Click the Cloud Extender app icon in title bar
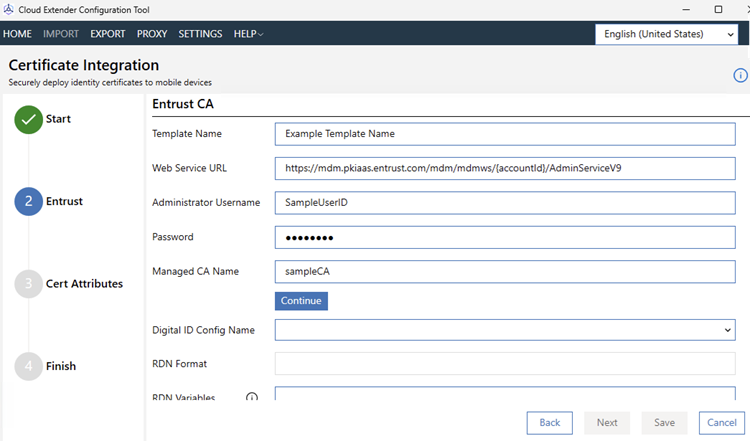Screen dimensions: 750x441 10,9
